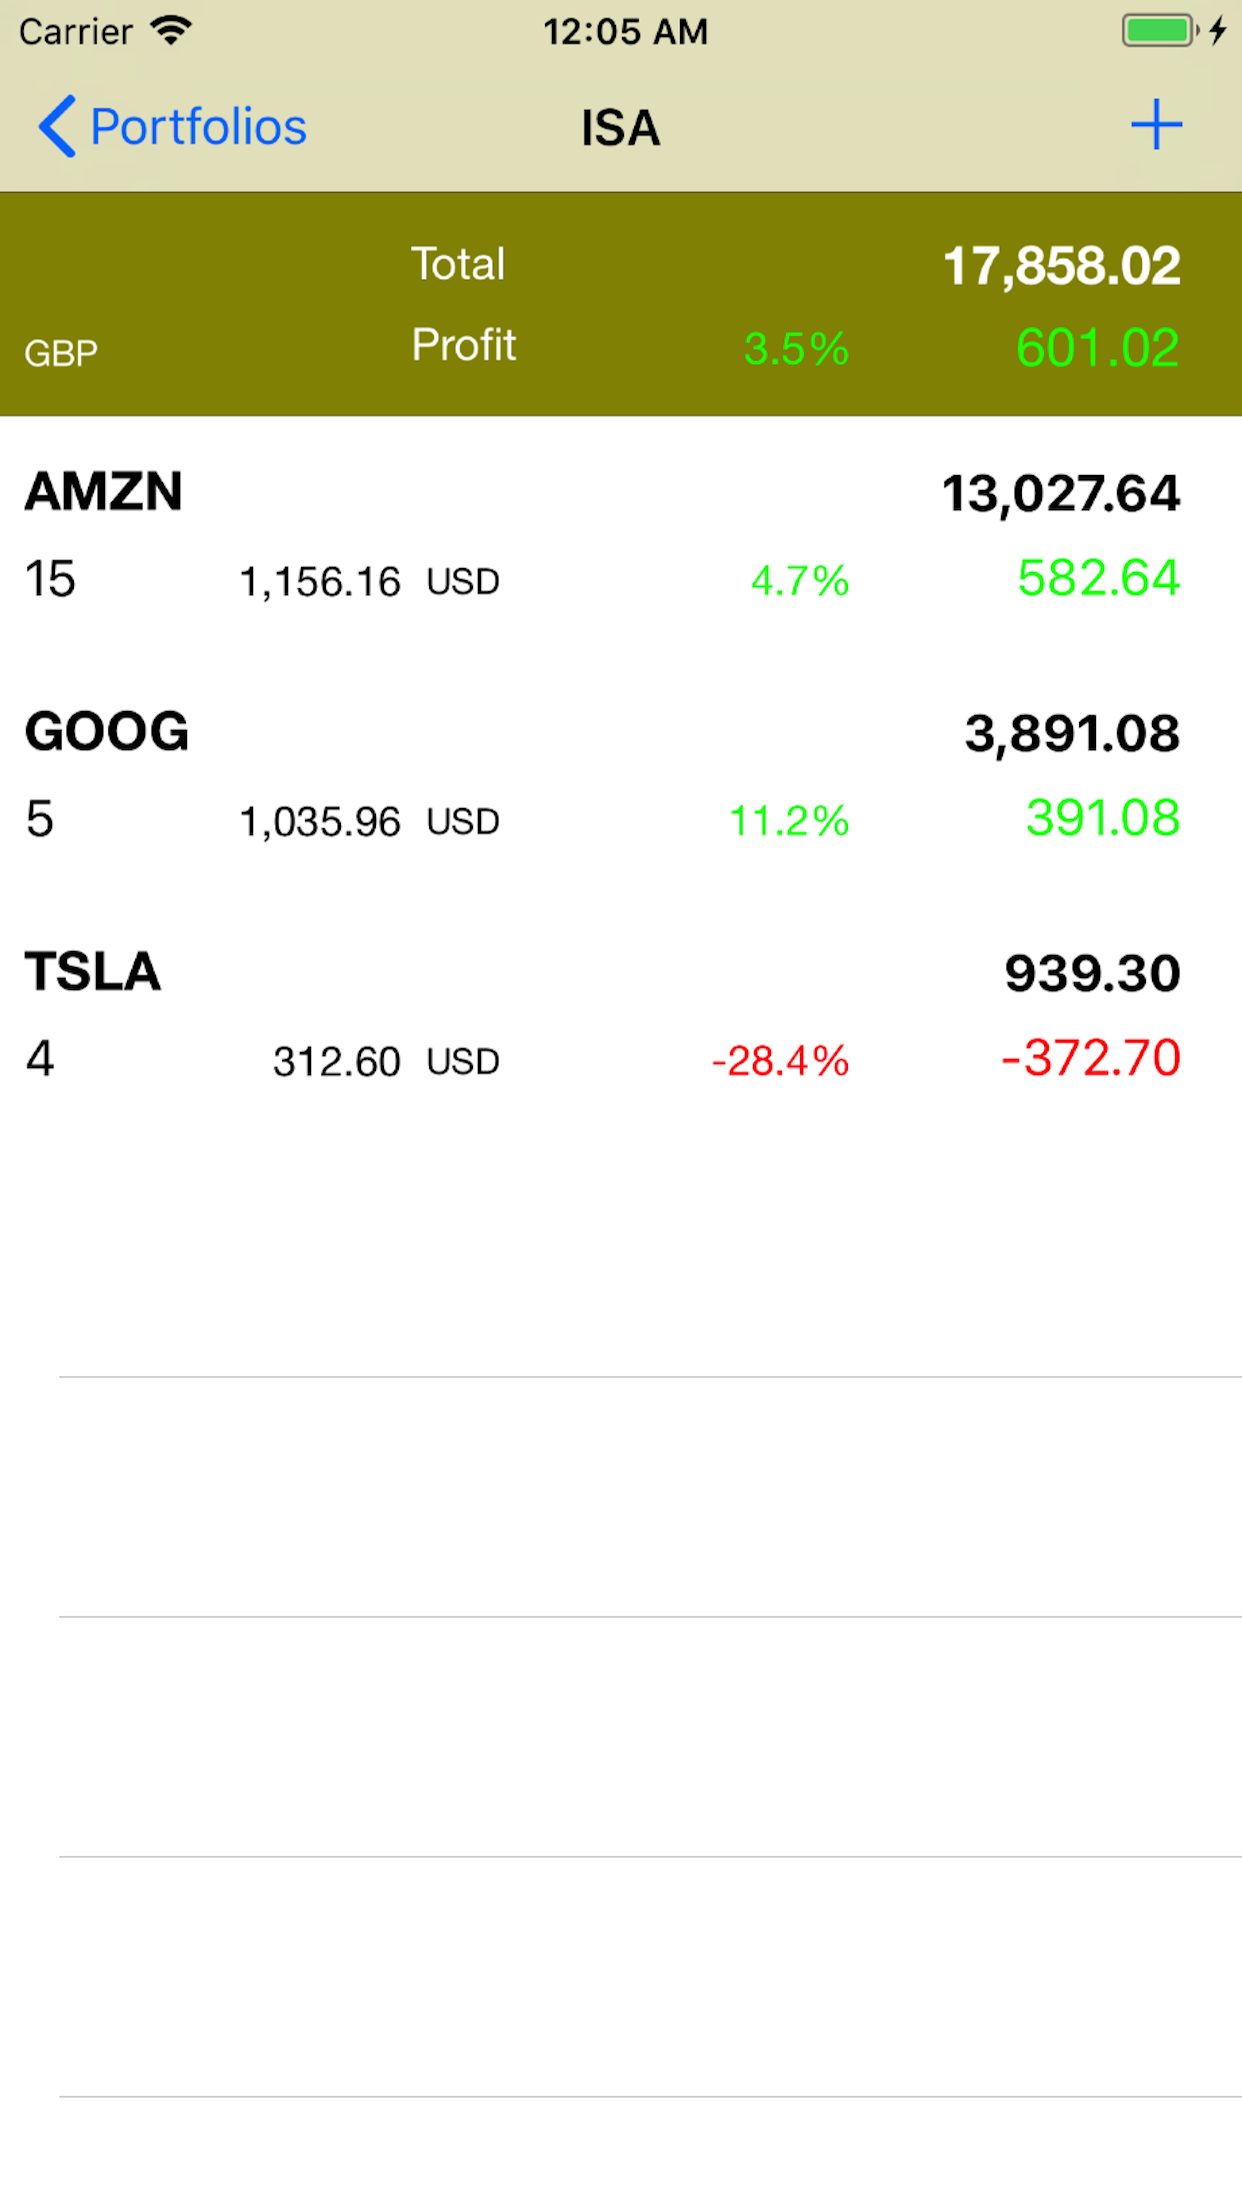Tap the 3.5% profit percentage
The image size is (1242, 2208).
796,349
